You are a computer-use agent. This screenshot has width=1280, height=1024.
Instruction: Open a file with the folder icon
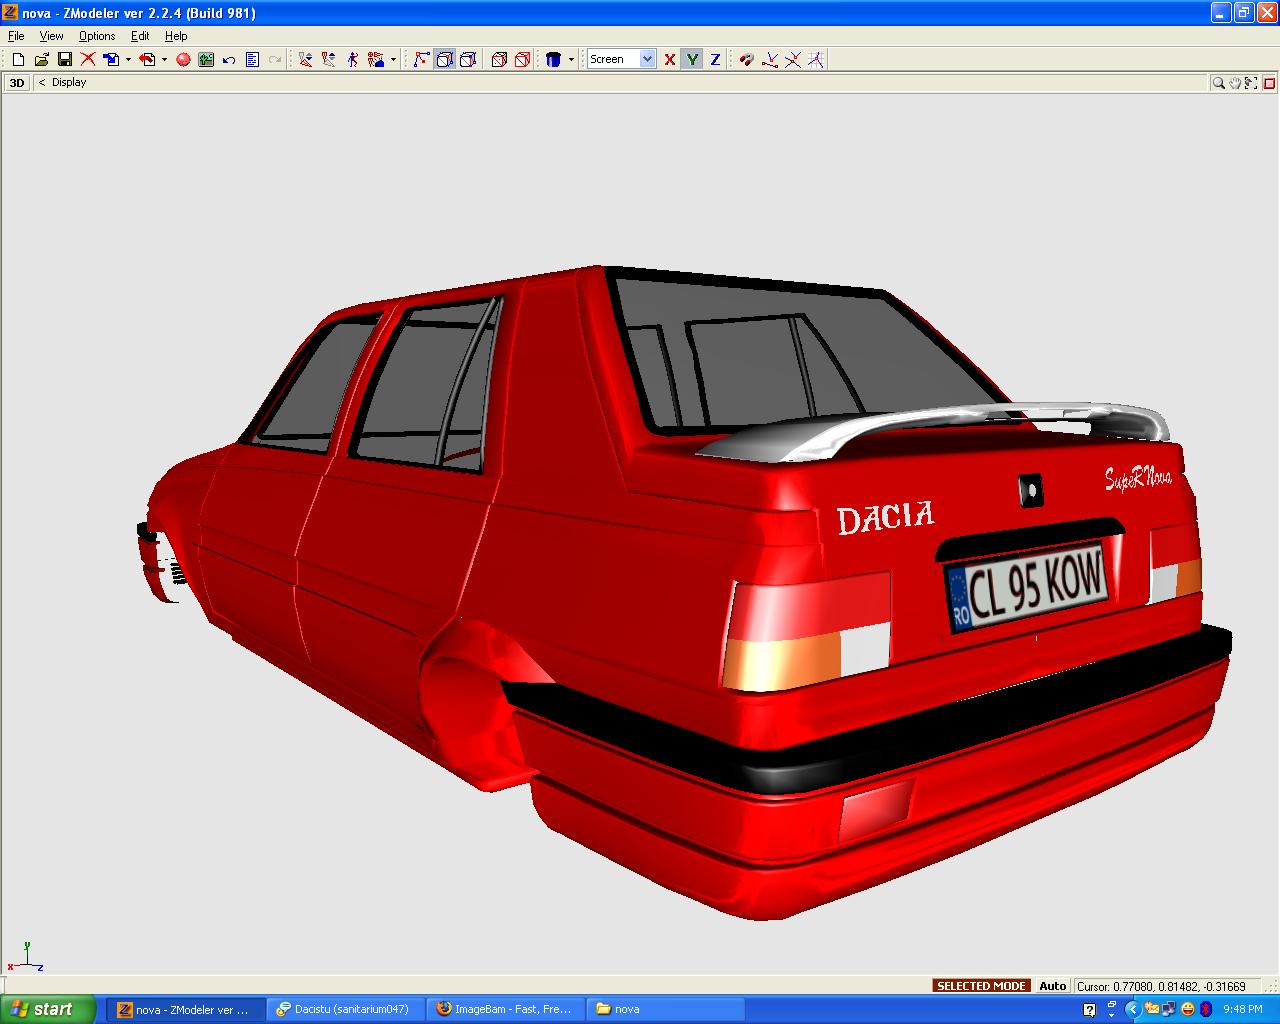click(x=41, y=60)
